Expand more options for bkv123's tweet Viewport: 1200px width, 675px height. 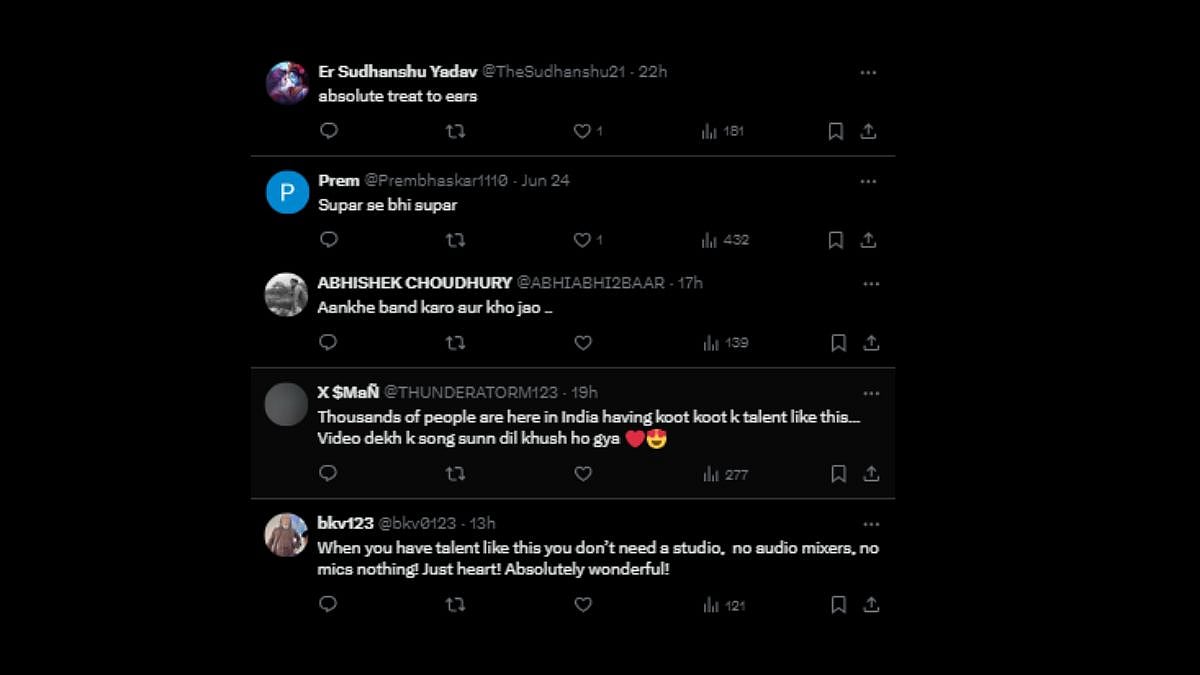click(x=871, y=523)
